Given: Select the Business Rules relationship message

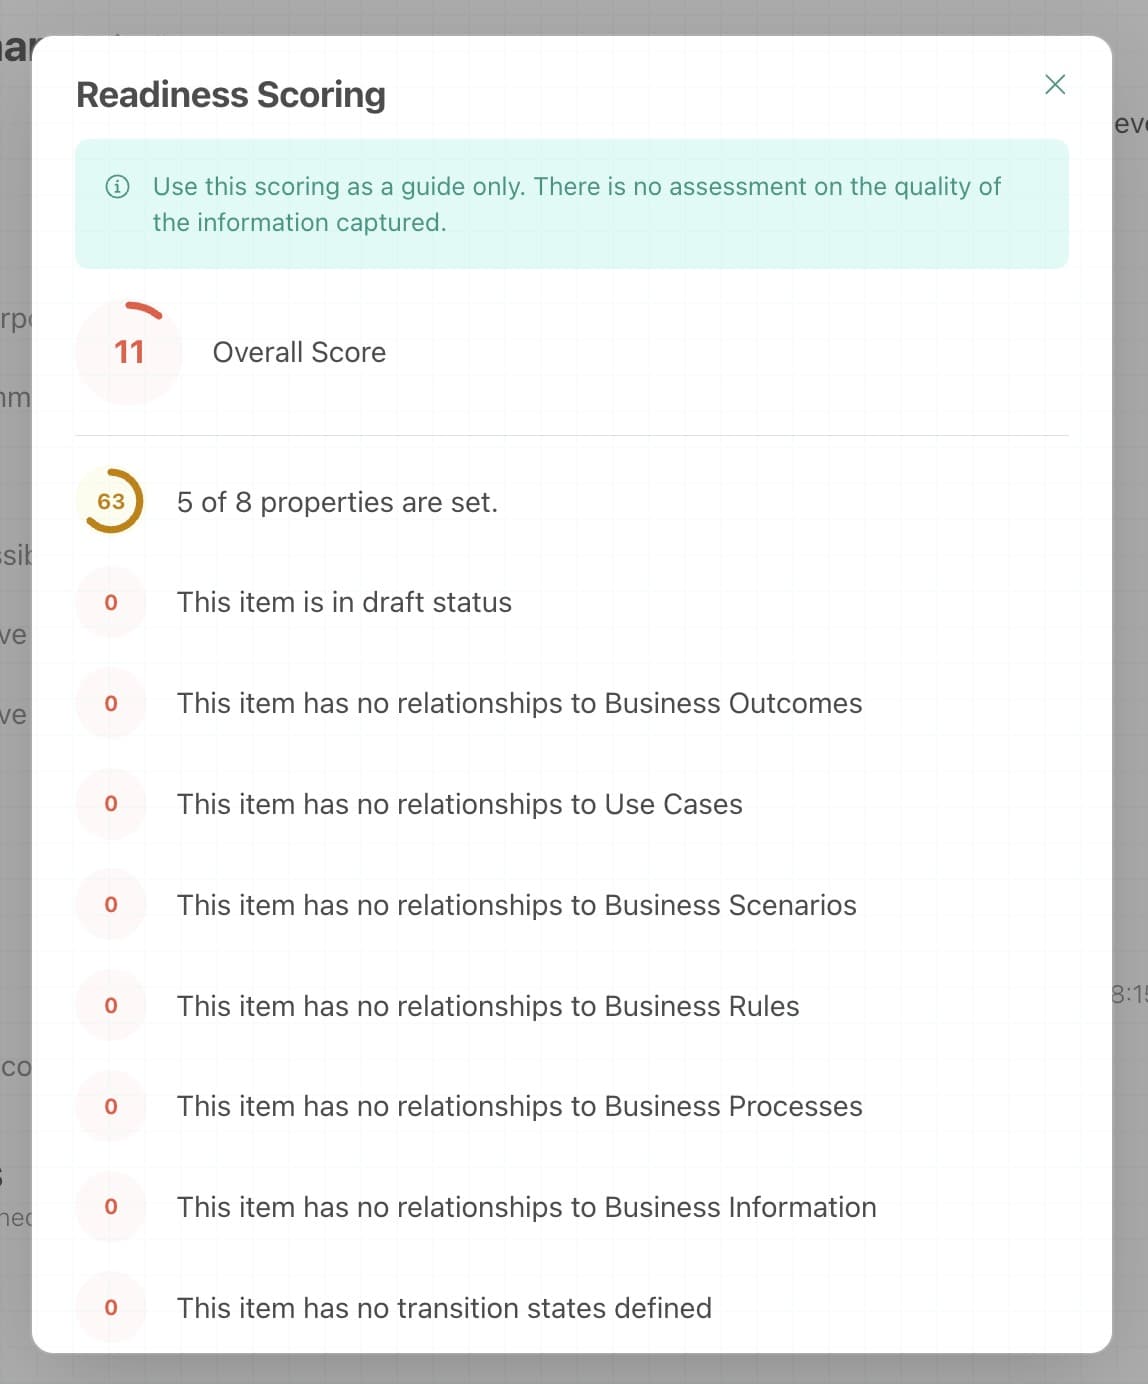Looking at the screenshot, I should pyautogui.click(x=488, y=1005).
